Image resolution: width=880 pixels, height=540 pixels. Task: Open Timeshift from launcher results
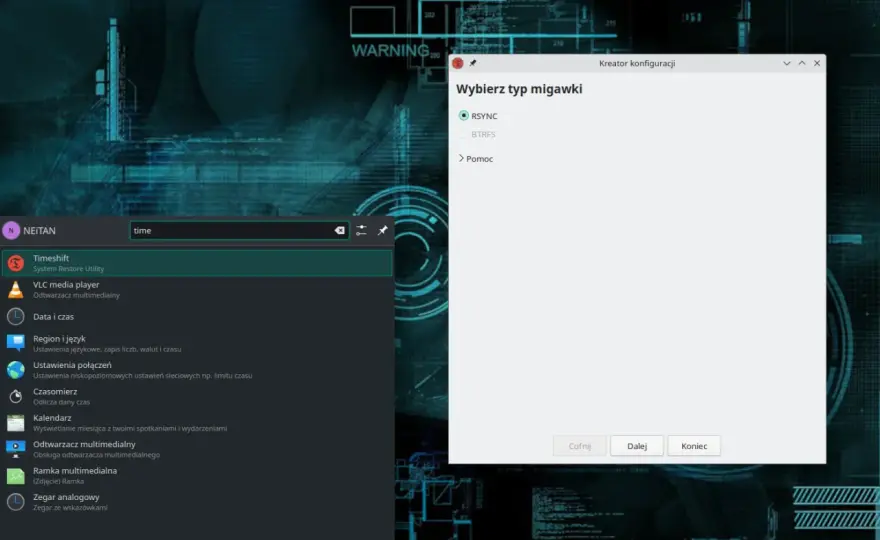click(x=197, y=263)
